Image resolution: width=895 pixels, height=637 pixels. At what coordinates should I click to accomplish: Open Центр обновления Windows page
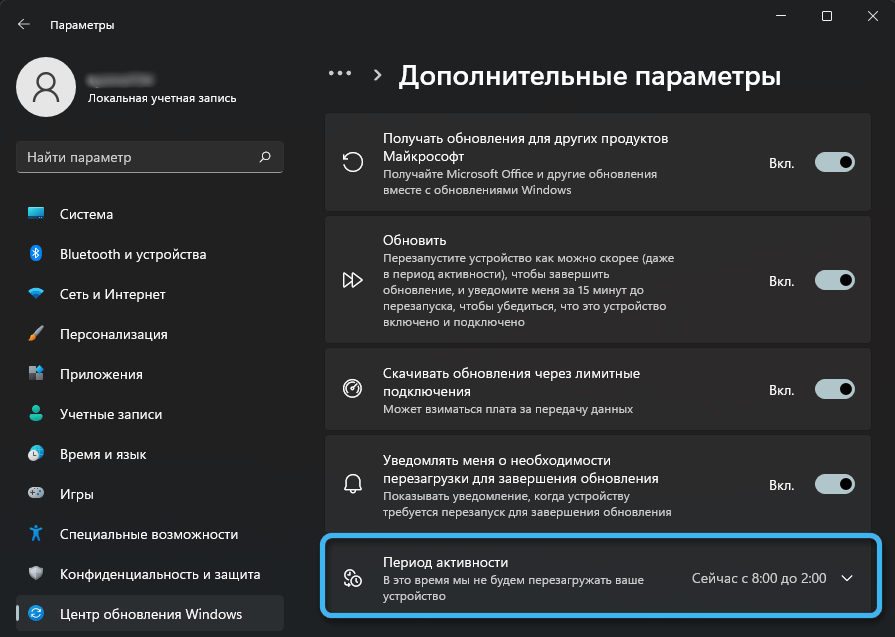coord(150,613)
